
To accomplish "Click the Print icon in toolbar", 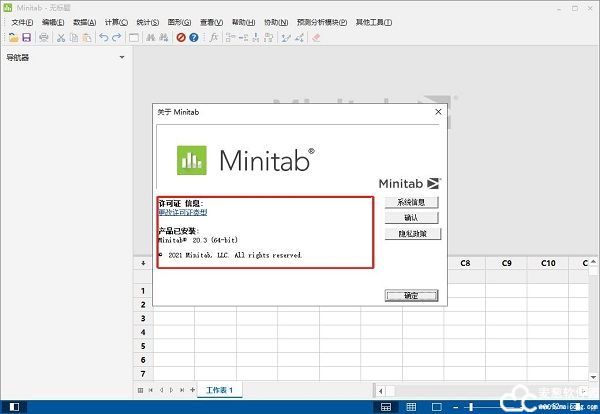I will (44, 37).
